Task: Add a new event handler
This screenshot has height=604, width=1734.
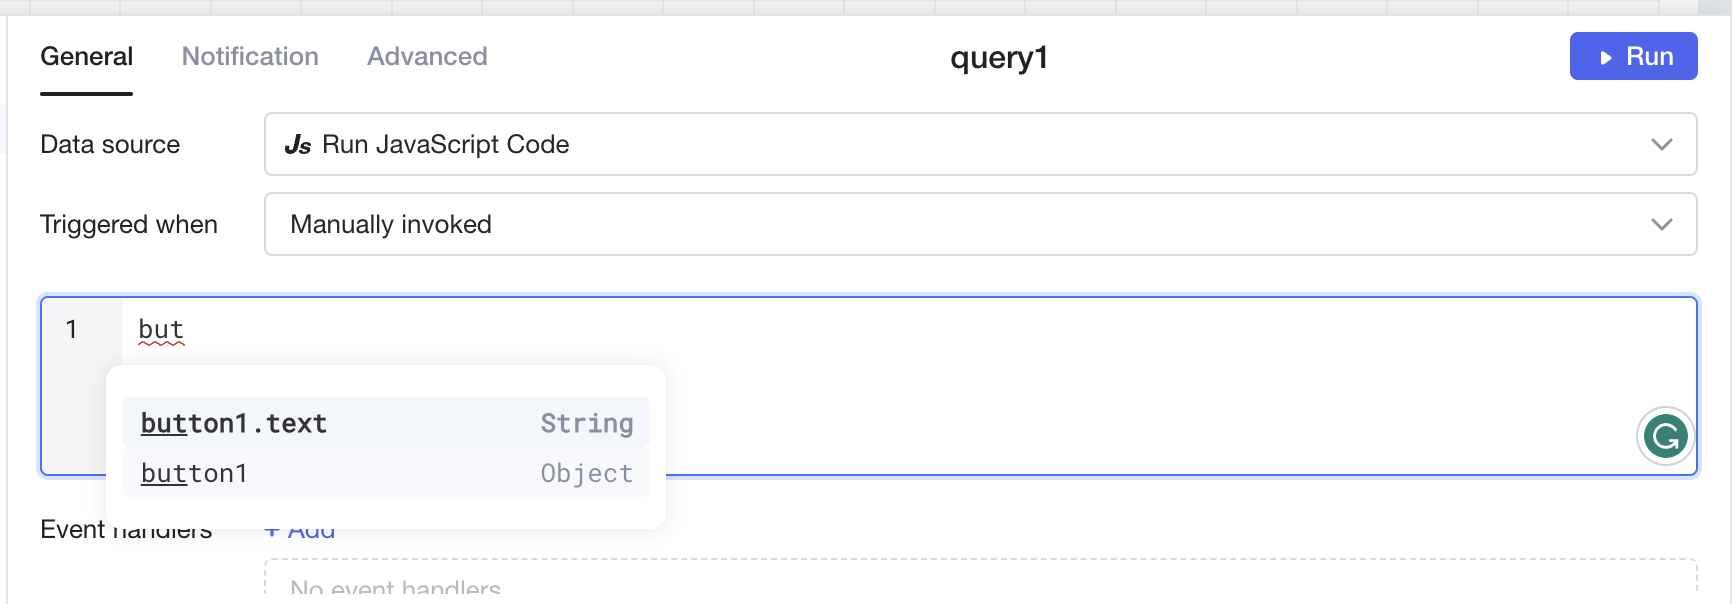Action: pyautogui.click(x=300, y=531)
